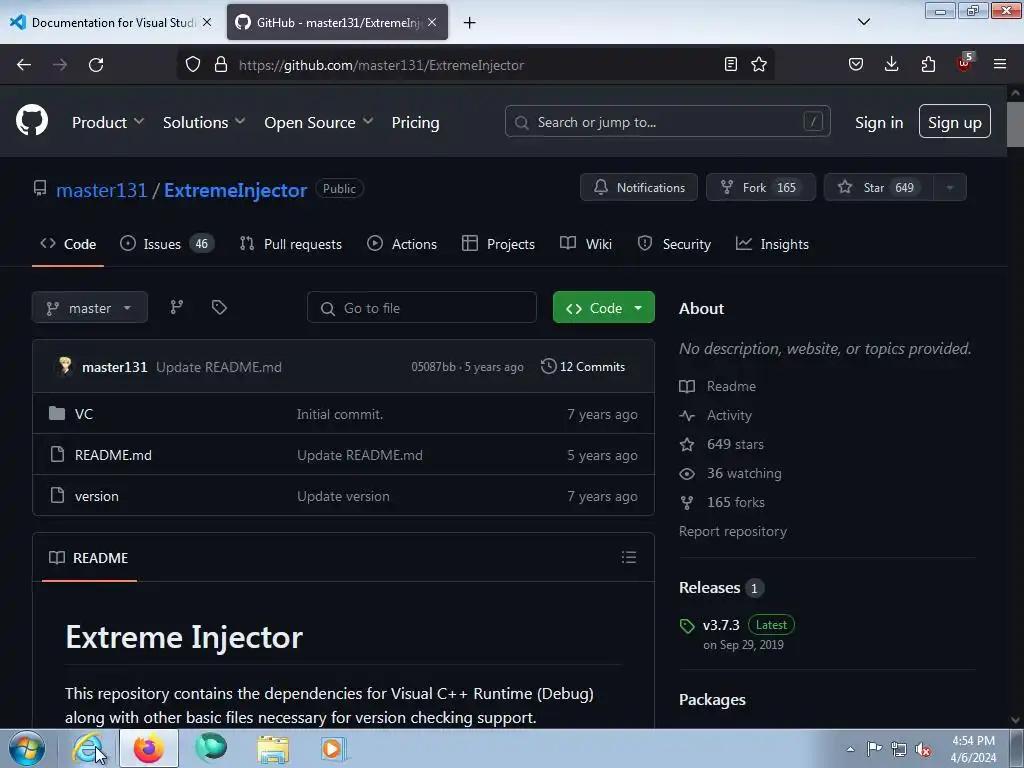The width and height of the screenshot is (1024, 768).
Task: Switch to the Actions tab
Action: pyautogui.click(x=402, y=244)
